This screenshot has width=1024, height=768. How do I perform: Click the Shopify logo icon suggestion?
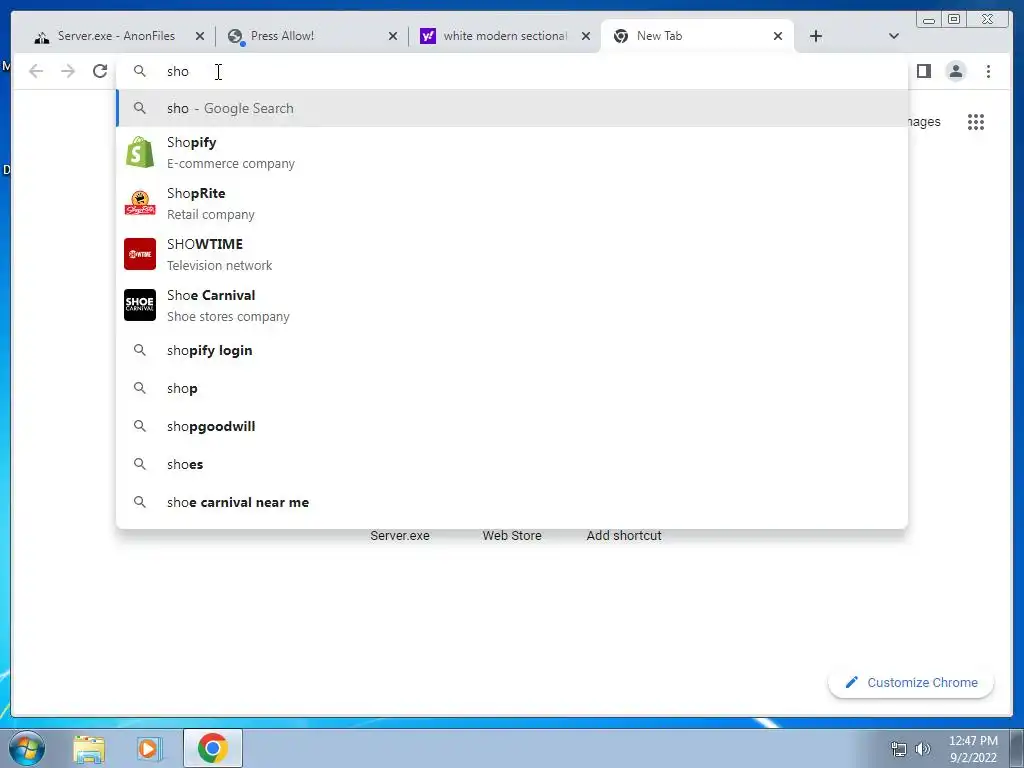(140, 152)
